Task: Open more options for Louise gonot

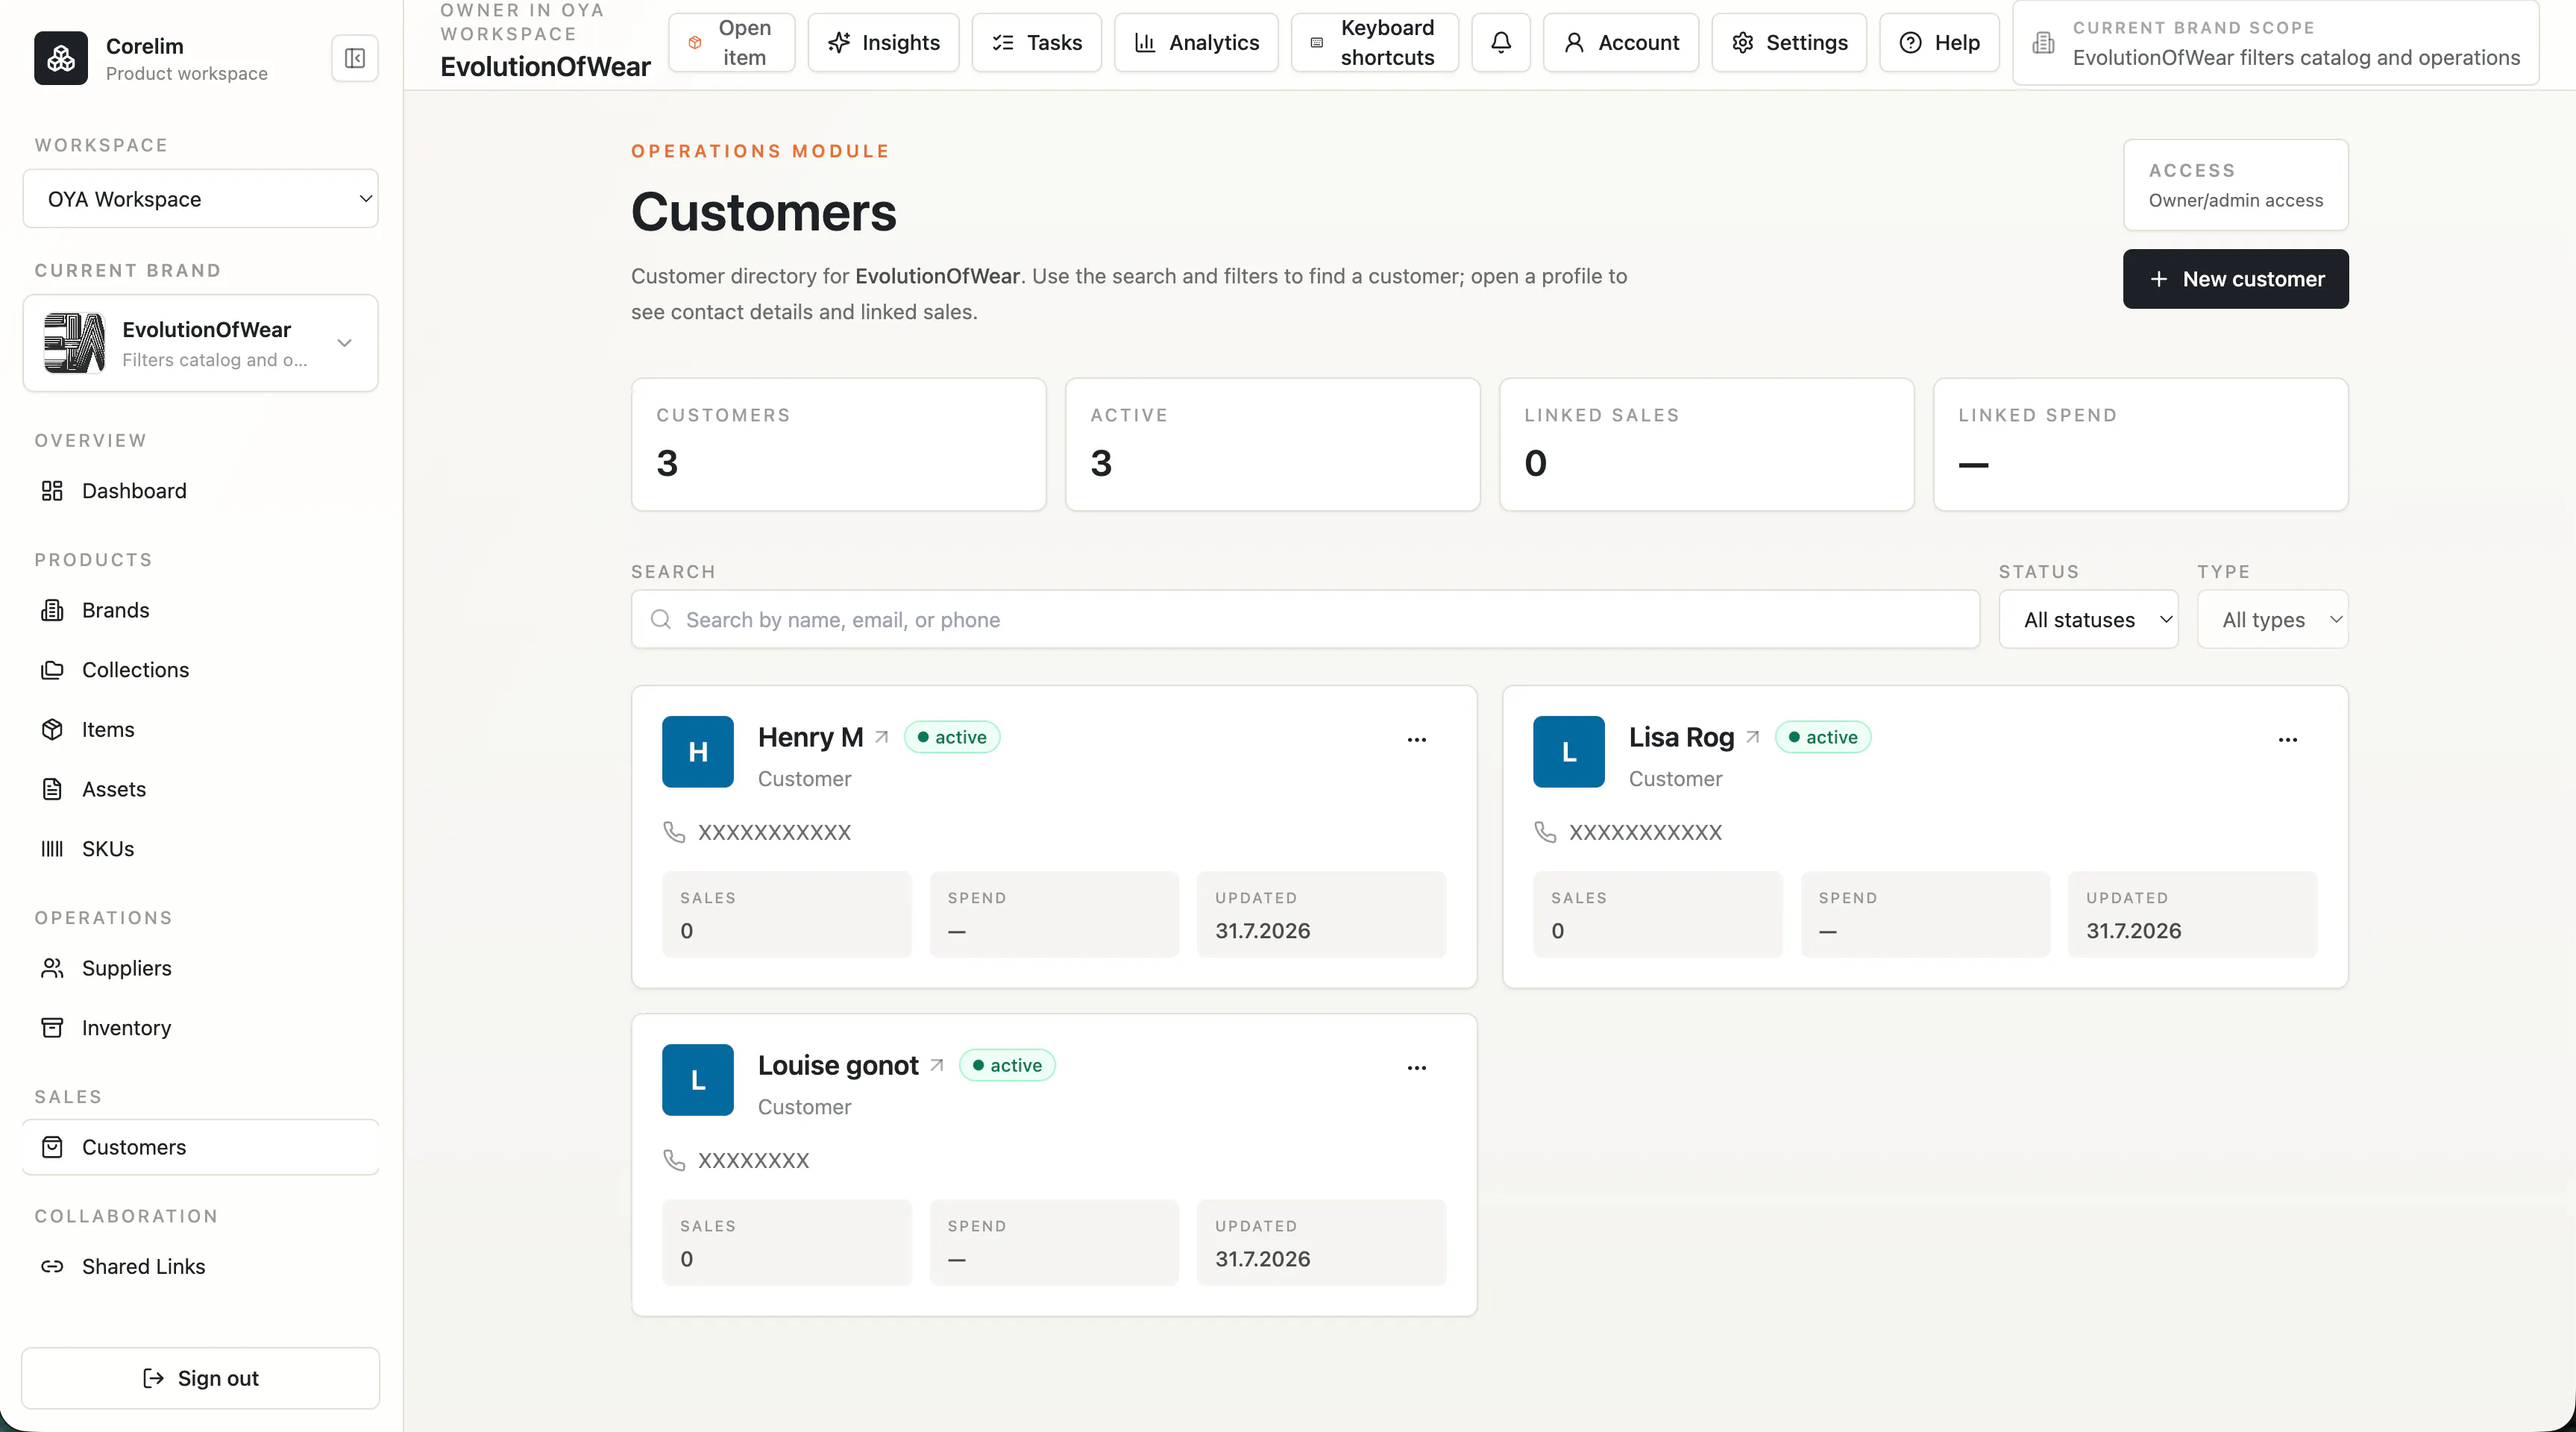Action: coord(1417,1068)
